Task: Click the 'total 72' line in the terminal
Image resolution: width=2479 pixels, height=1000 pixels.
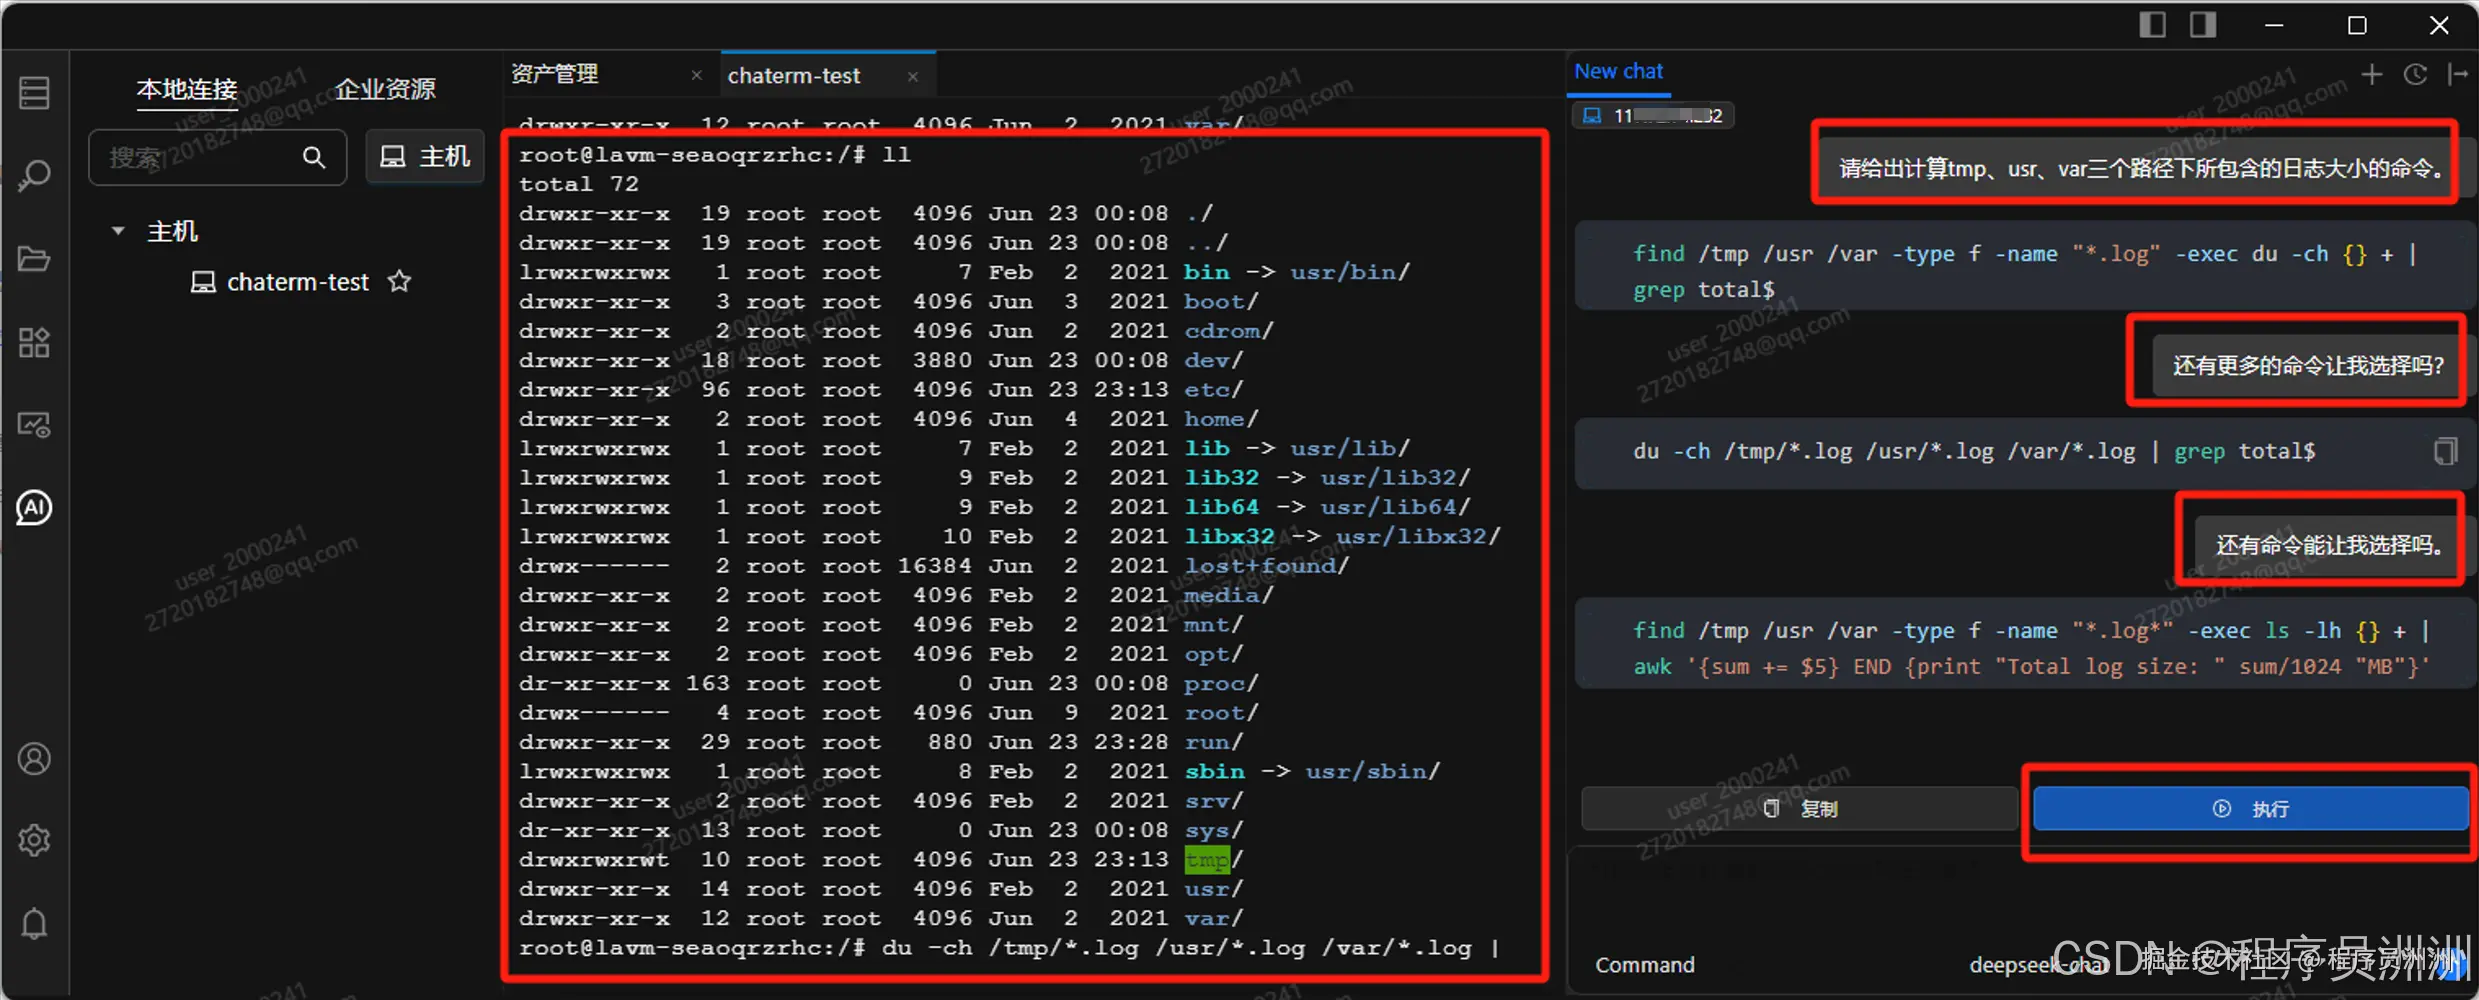Action: coord(579,184)
